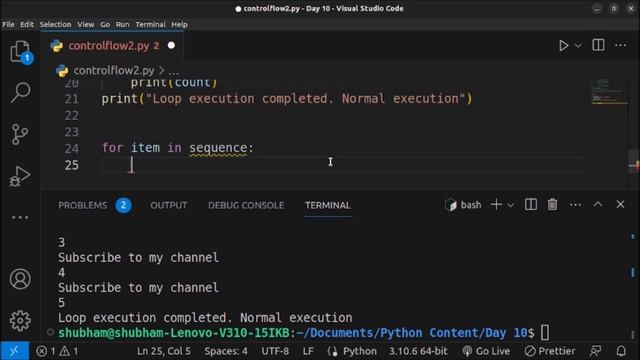Click the Prettier status item

pyautogui.click(x=550, y=351)
